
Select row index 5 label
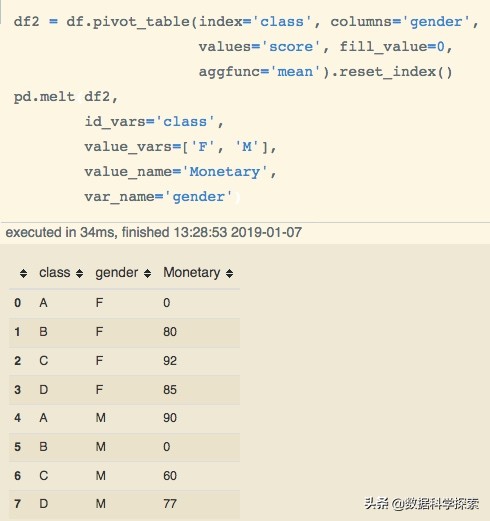pos(18,447)
